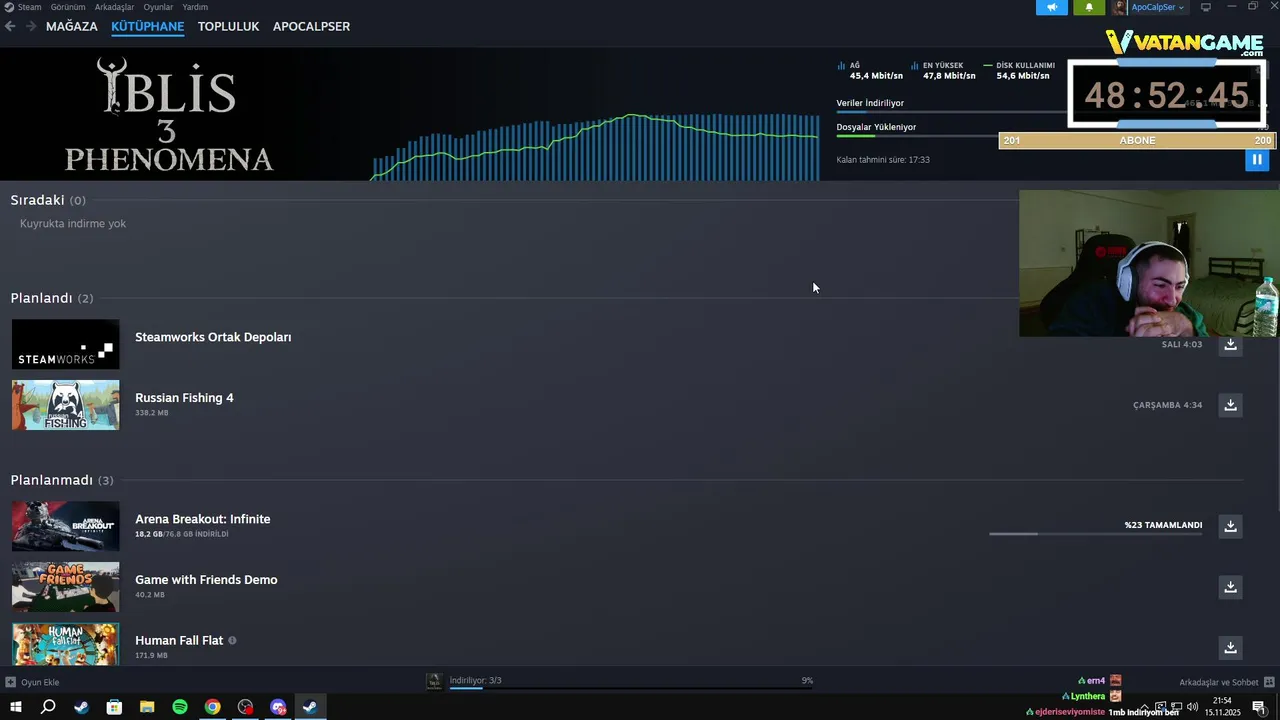
Task: Click the İblis 3 Phenomena banner logo
Action: click(x=168, y=114)
